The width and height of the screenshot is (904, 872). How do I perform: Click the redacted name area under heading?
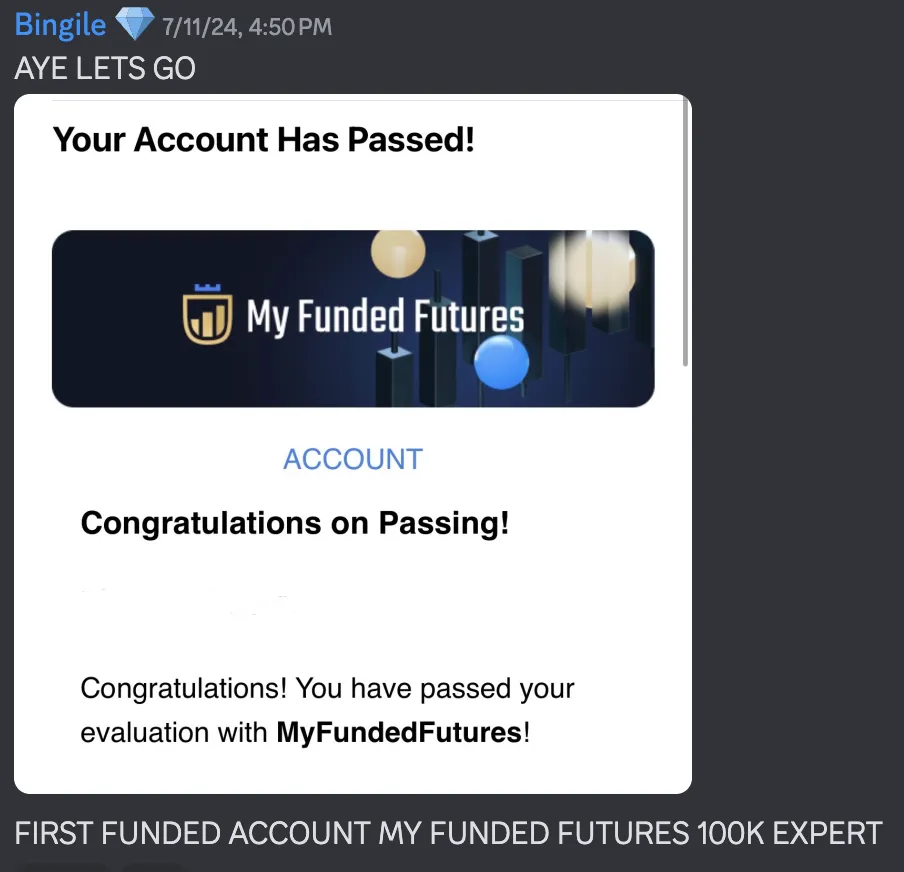(x=184, y=601)
